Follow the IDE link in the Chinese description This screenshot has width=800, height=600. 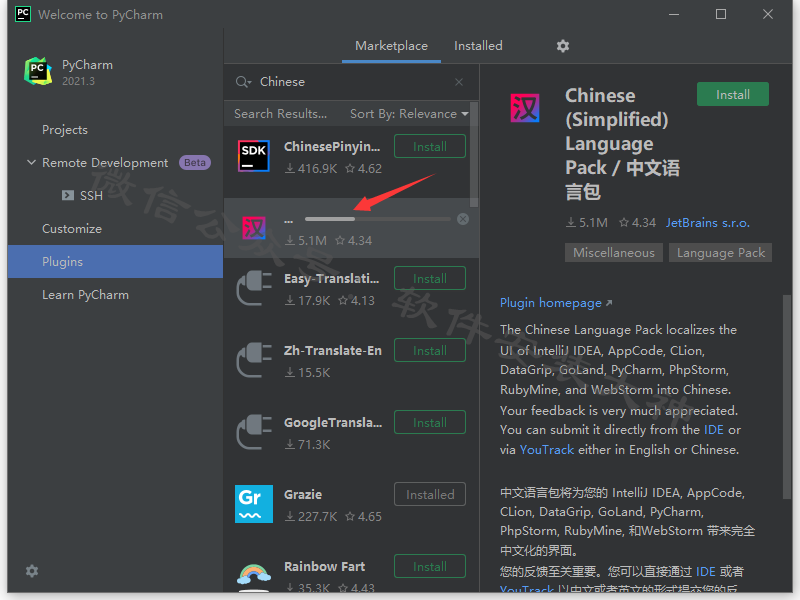706,571
